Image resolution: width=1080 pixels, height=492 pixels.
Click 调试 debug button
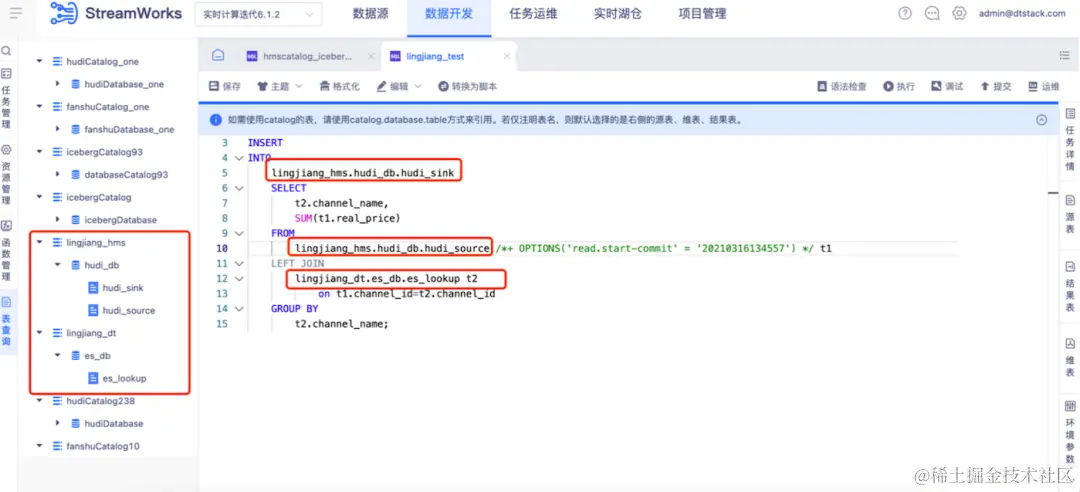pyautogui.click(x=947, y=87)
